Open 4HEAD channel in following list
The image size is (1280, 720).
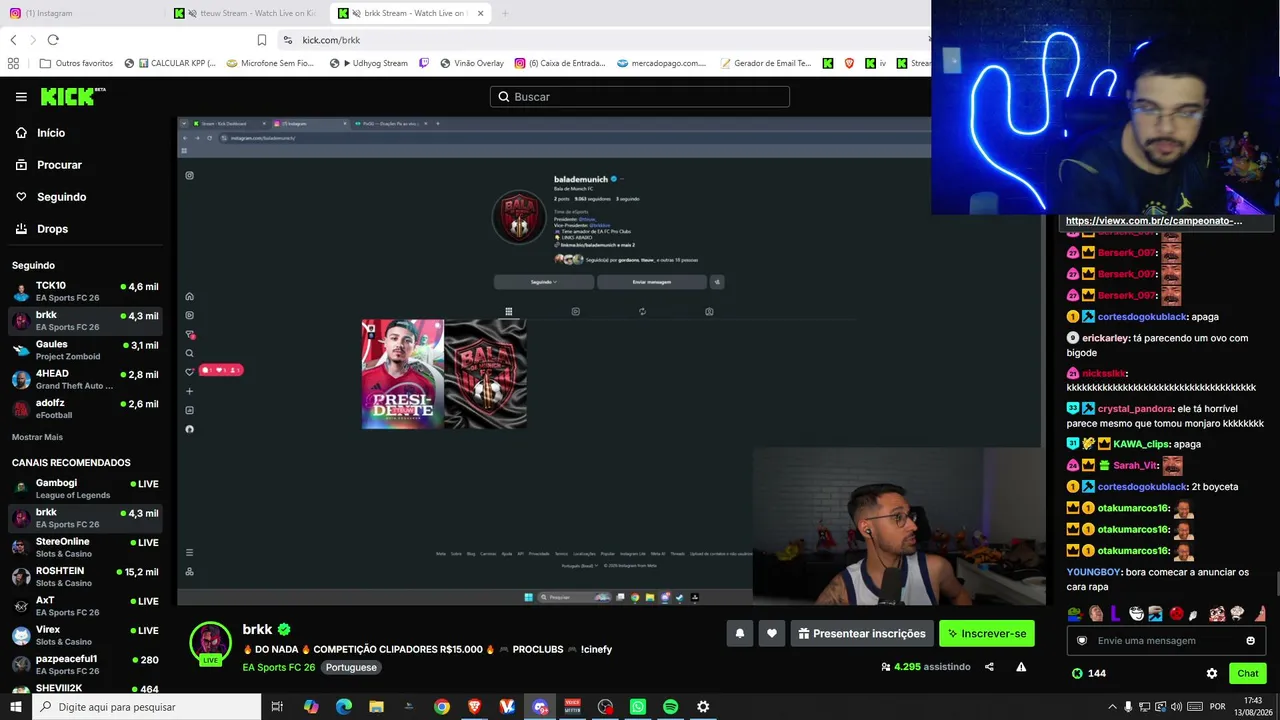(85, 379)
